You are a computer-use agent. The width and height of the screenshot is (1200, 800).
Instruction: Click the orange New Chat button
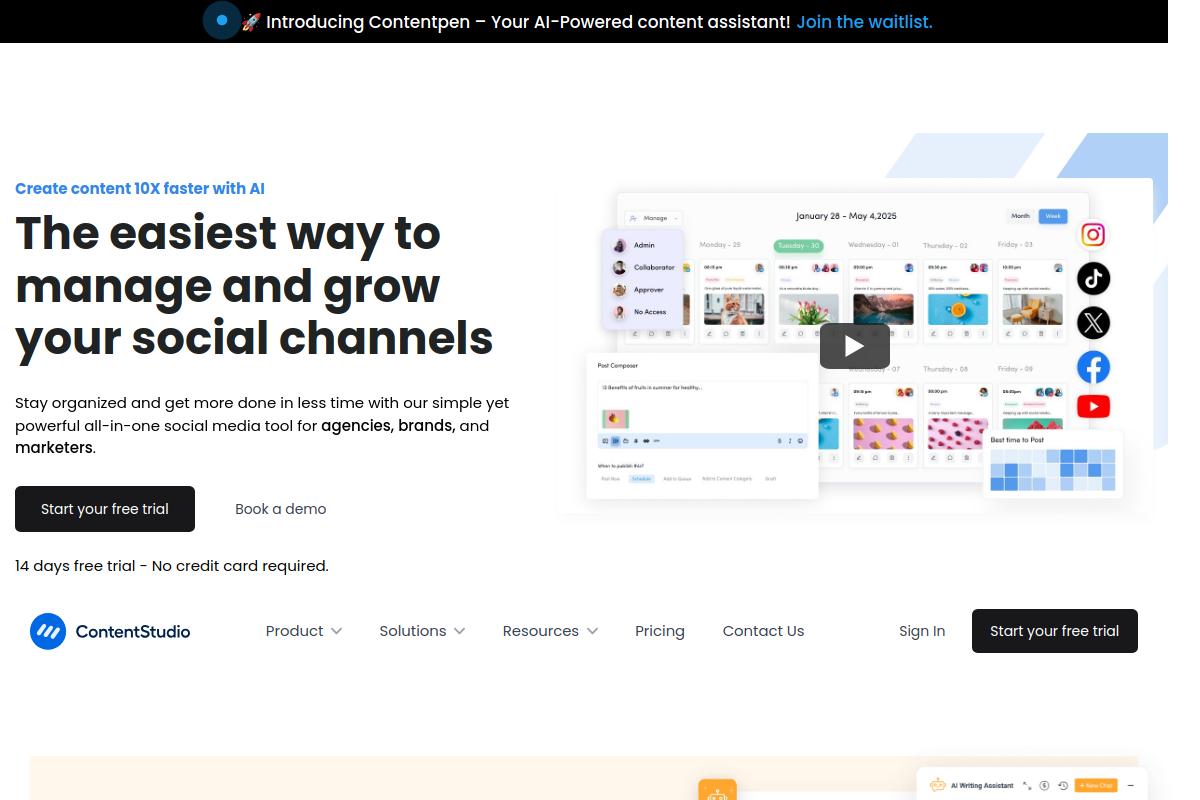(x=1096, y=785)
